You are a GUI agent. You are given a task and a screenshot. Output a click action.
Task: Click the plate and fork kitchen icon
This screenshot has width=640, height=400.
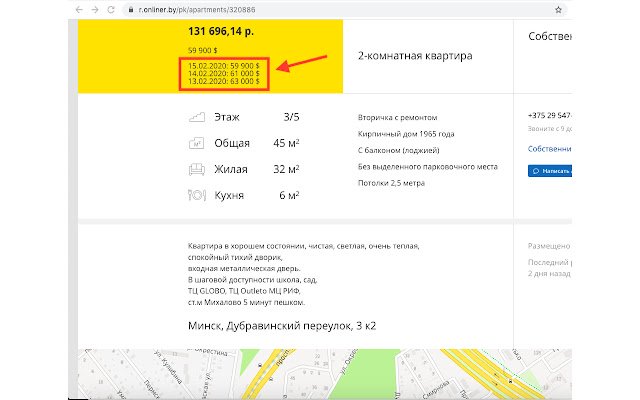(197, 196)
